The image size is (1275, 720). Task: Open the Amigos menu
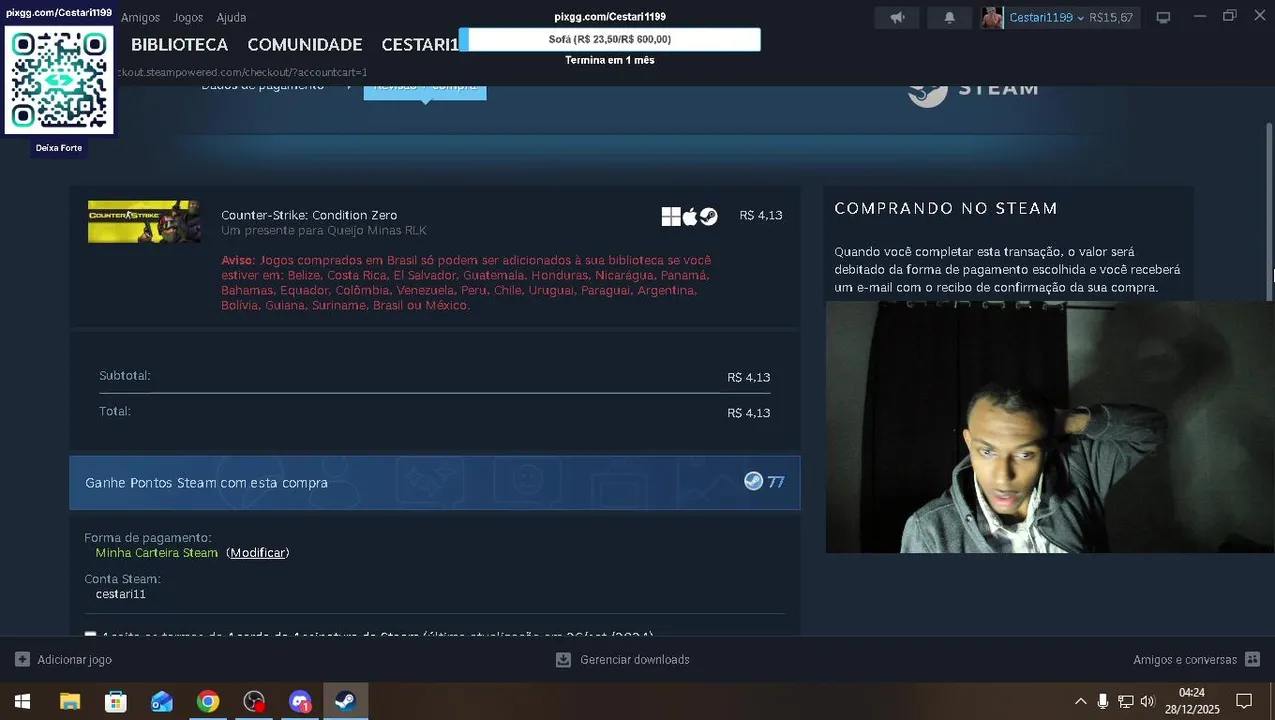click(140, 18)
